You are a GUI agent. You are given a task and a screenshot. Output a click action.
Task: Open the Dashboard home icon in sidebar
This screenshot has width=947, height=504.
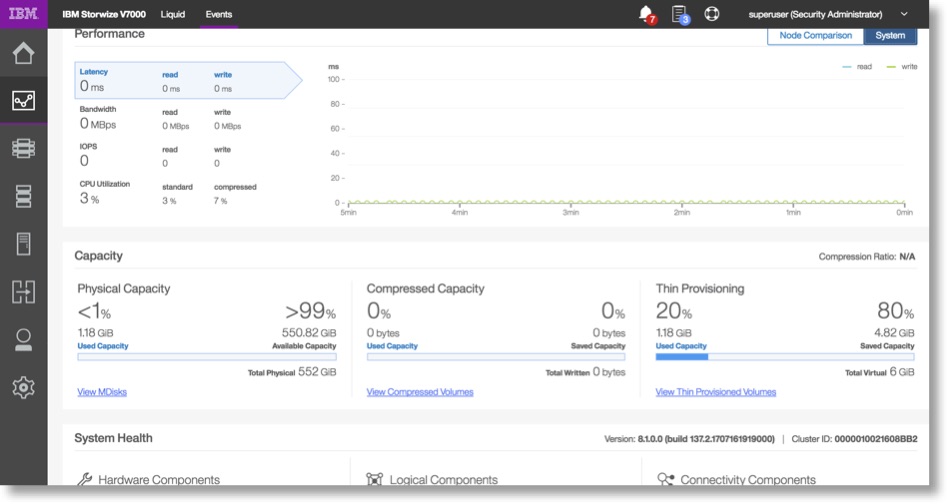point(23,54)
